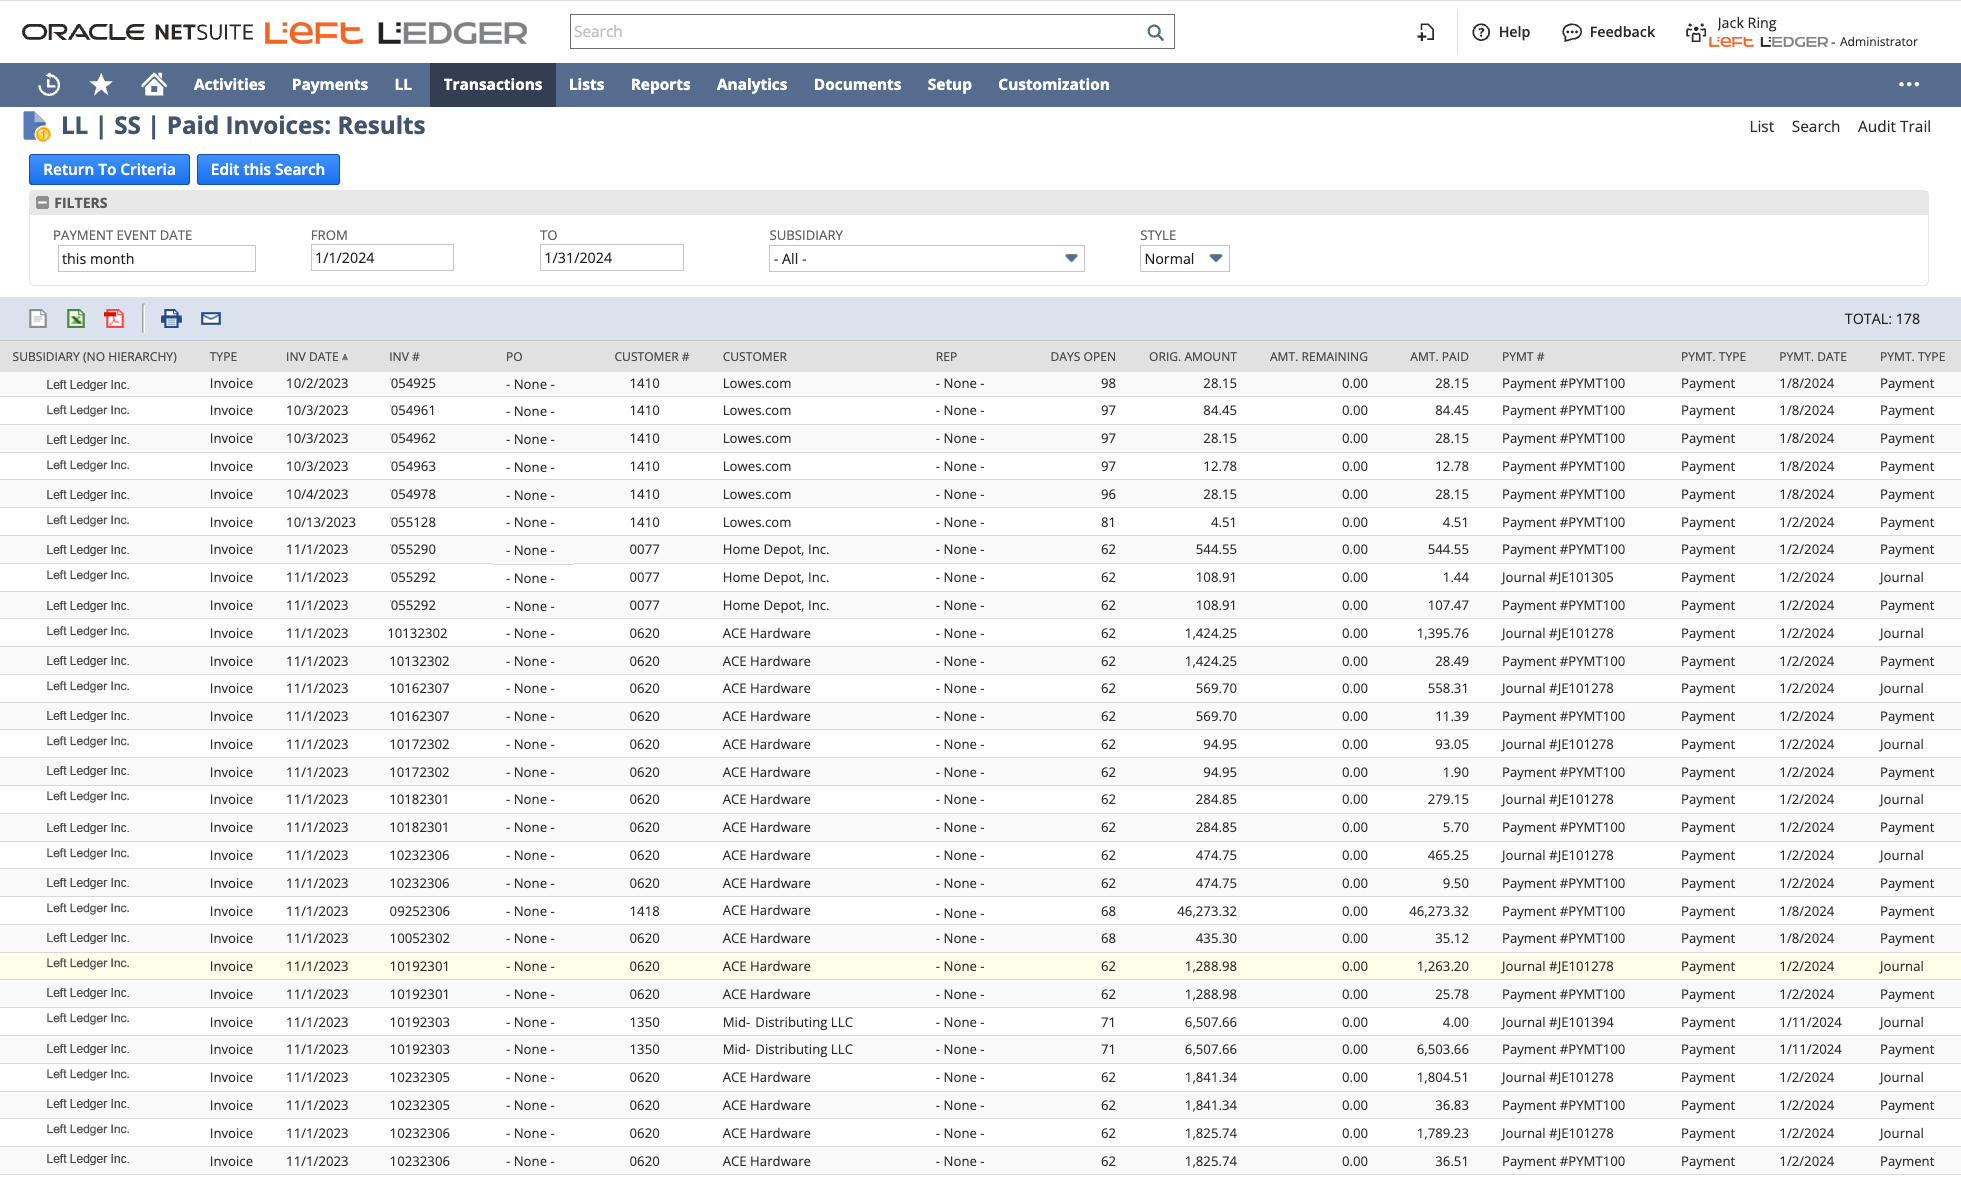Open the shortcuts star menu

point(101,85)
